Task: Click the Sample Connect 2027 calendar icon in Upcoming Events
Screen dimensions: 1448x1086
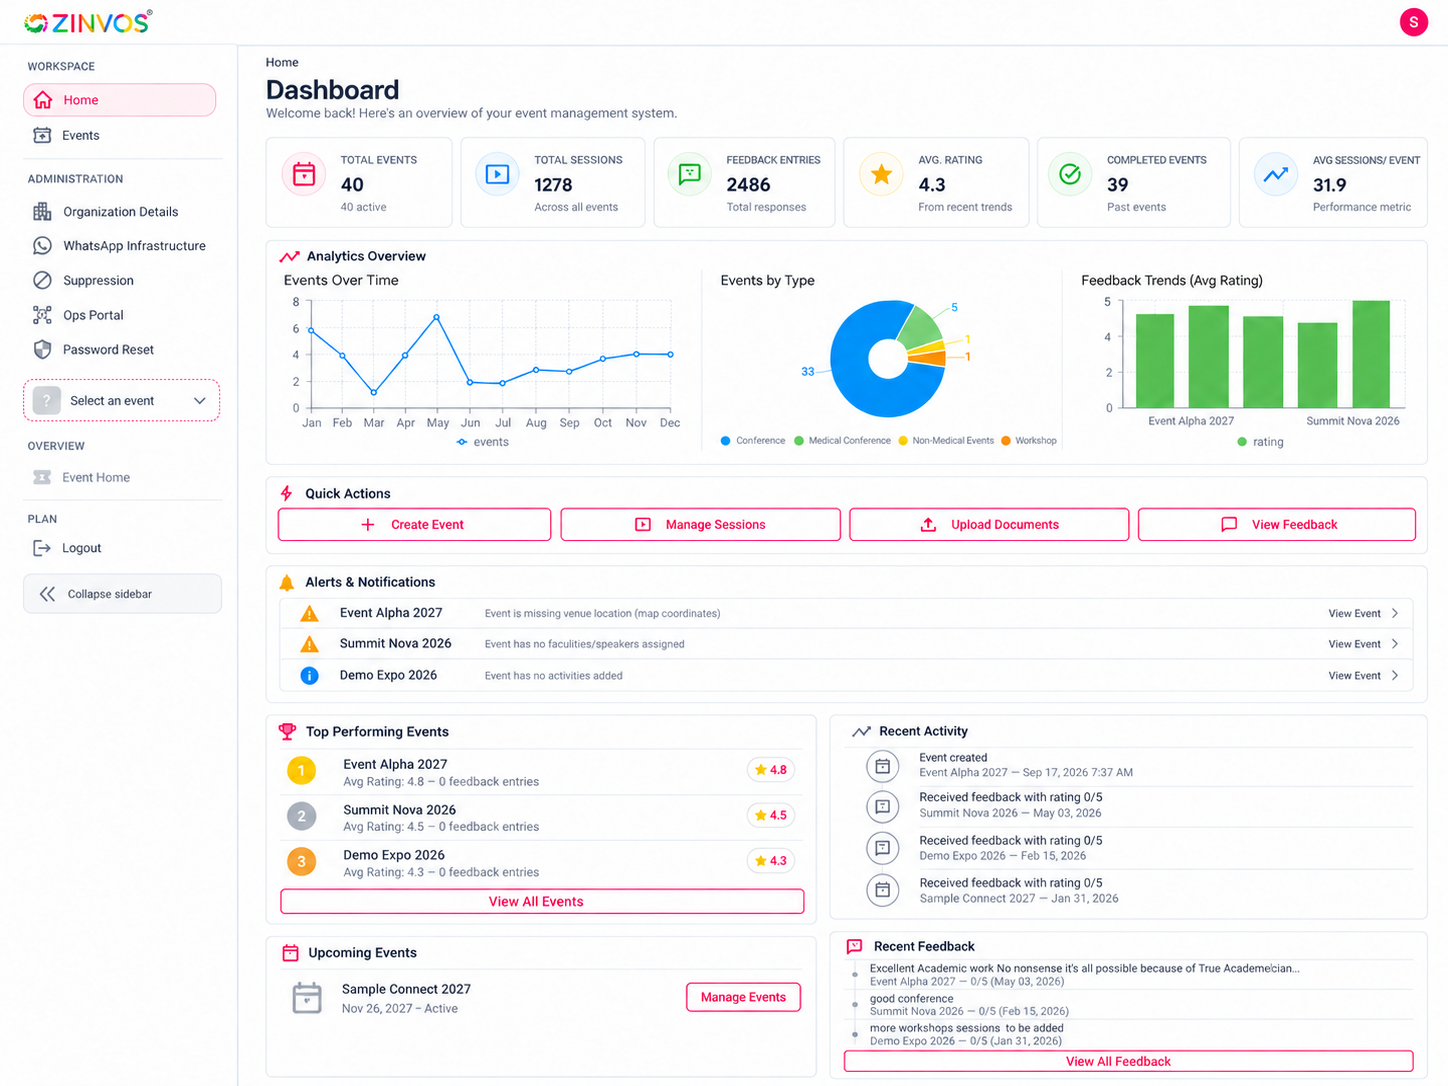Action: (307, 998)
